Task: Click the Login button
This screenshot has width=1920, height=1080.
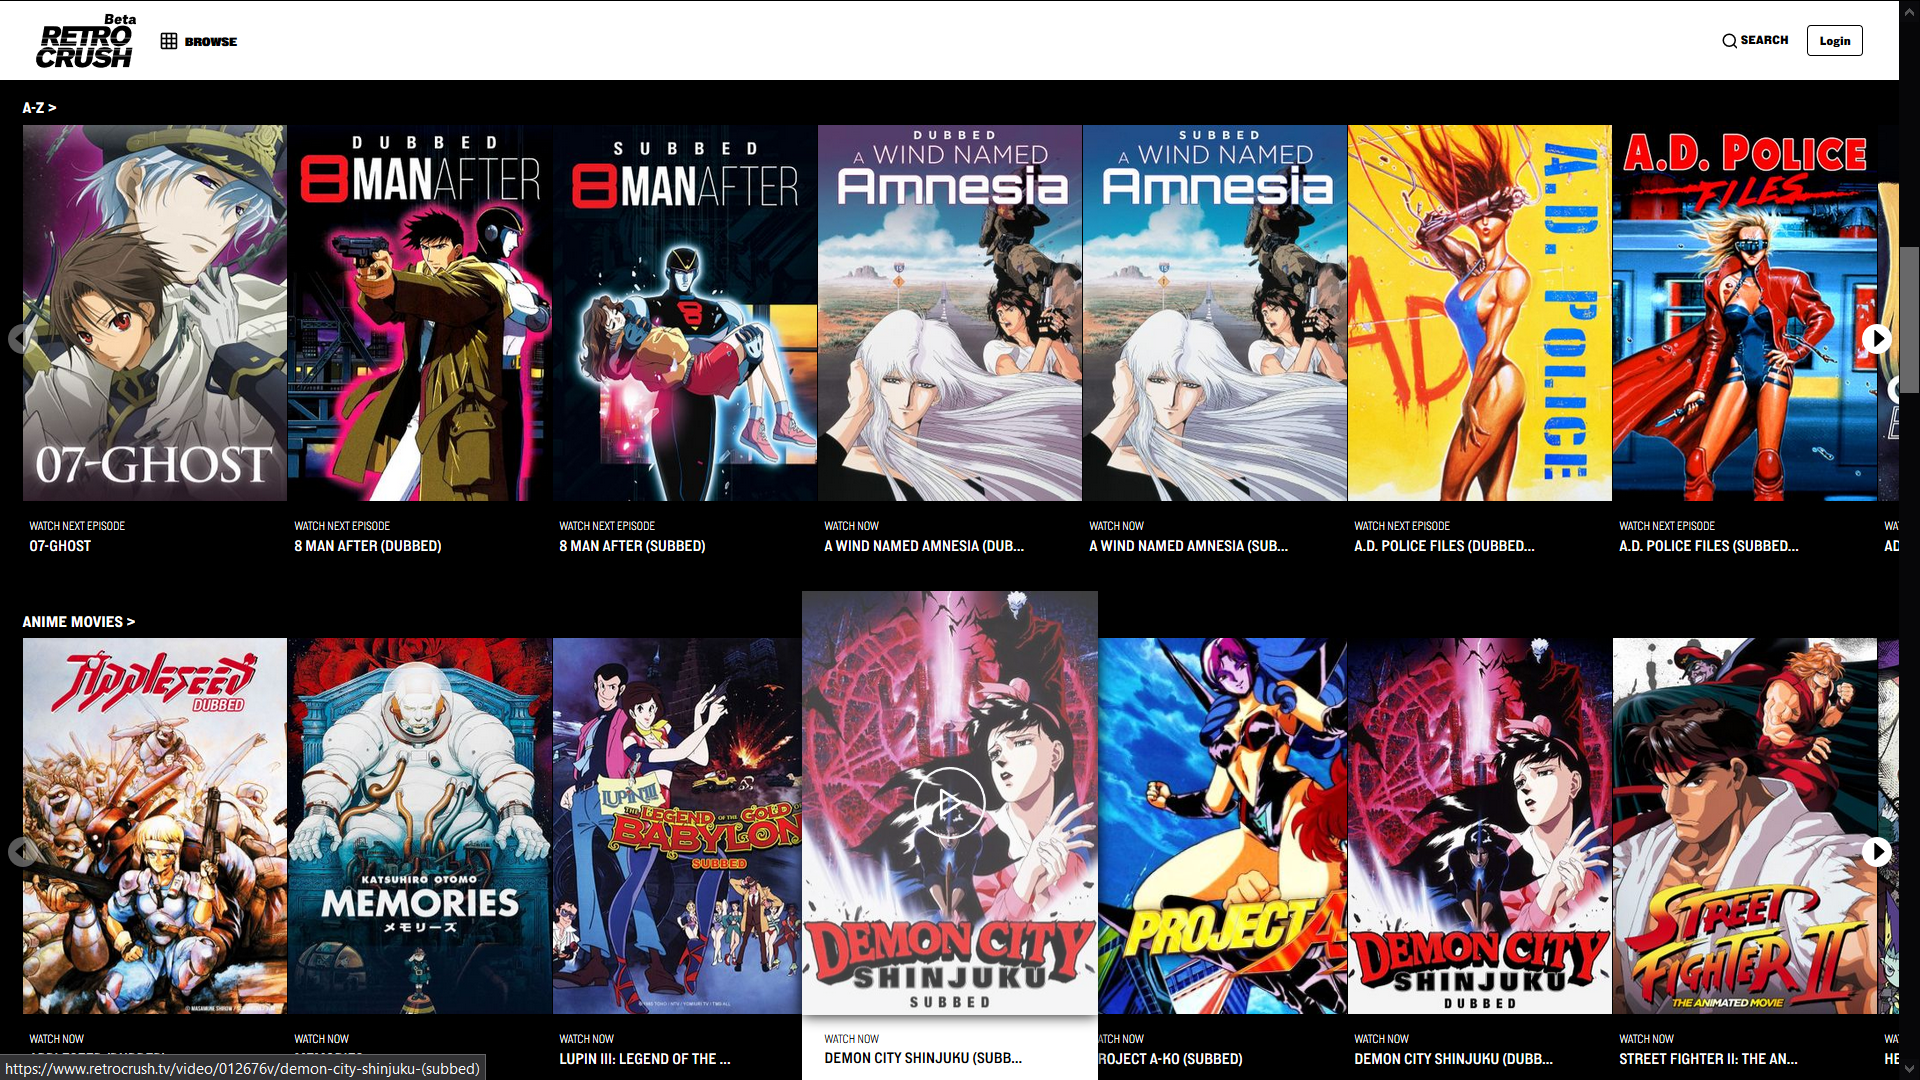Action: [1834, 41]
